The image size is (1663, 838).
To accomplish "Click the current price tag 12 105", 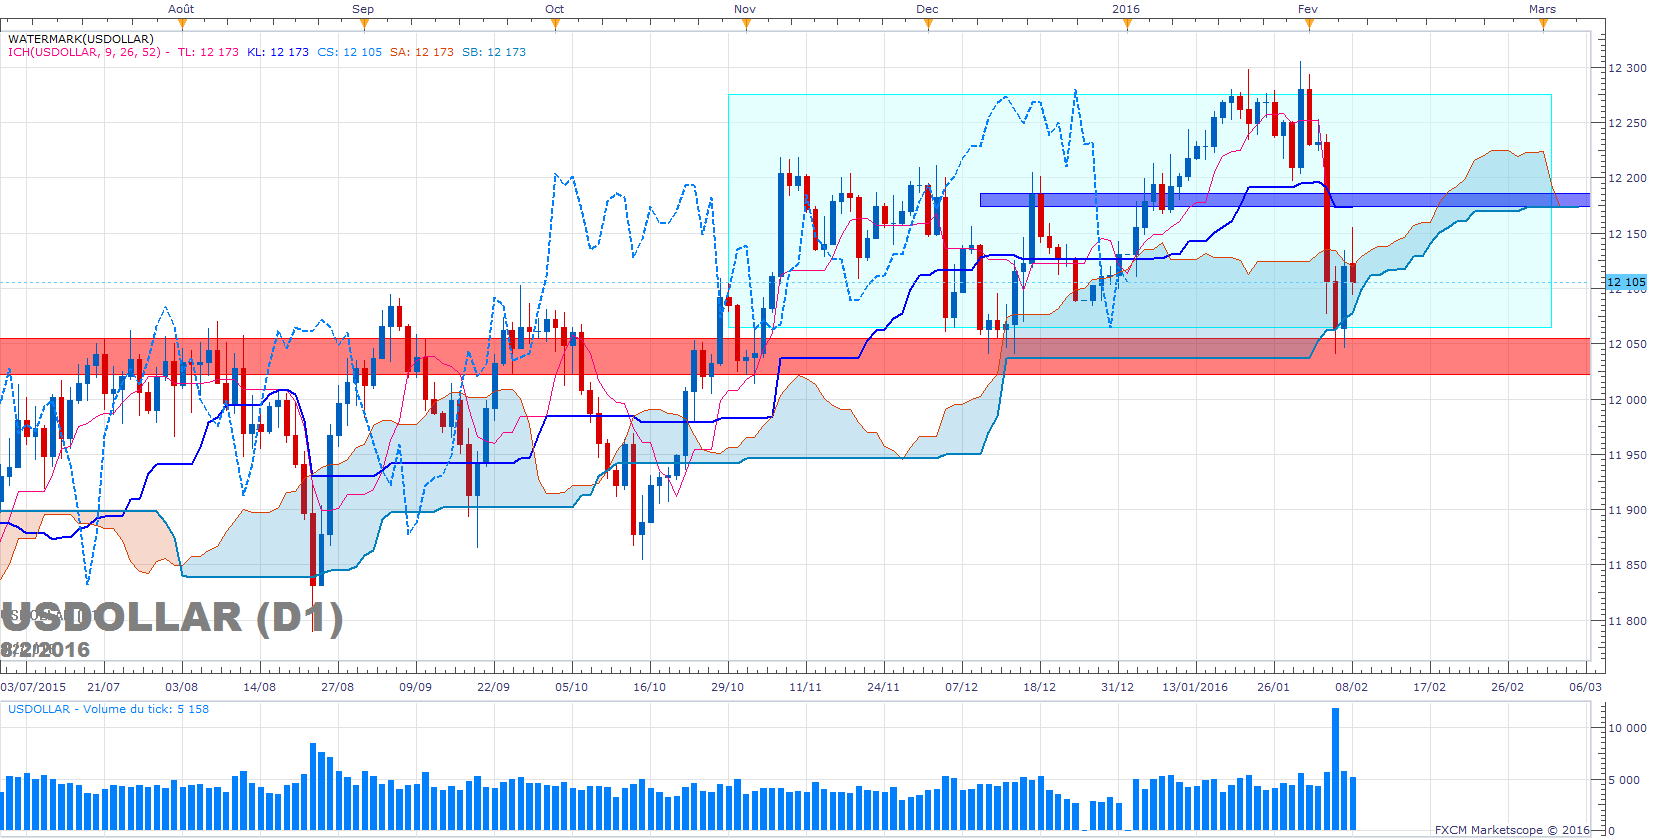I will [x=1626, y=282].
